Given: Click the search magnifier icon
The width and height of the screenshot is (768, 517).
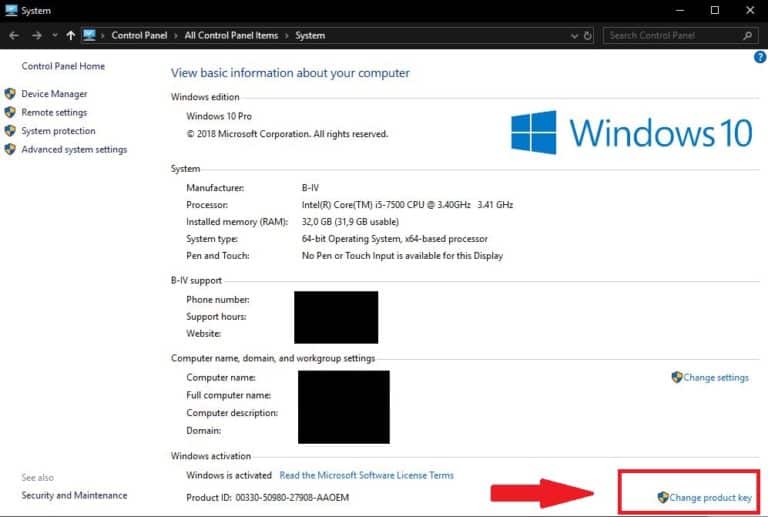Looking at the screenshot, I should (746, 35).
